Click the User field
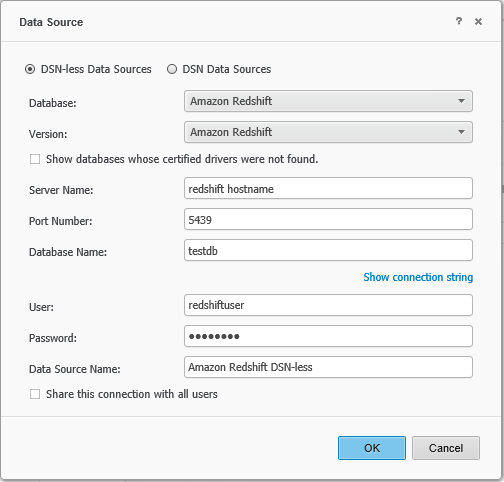Screen dimensions: 504x482 pos(328,305)
